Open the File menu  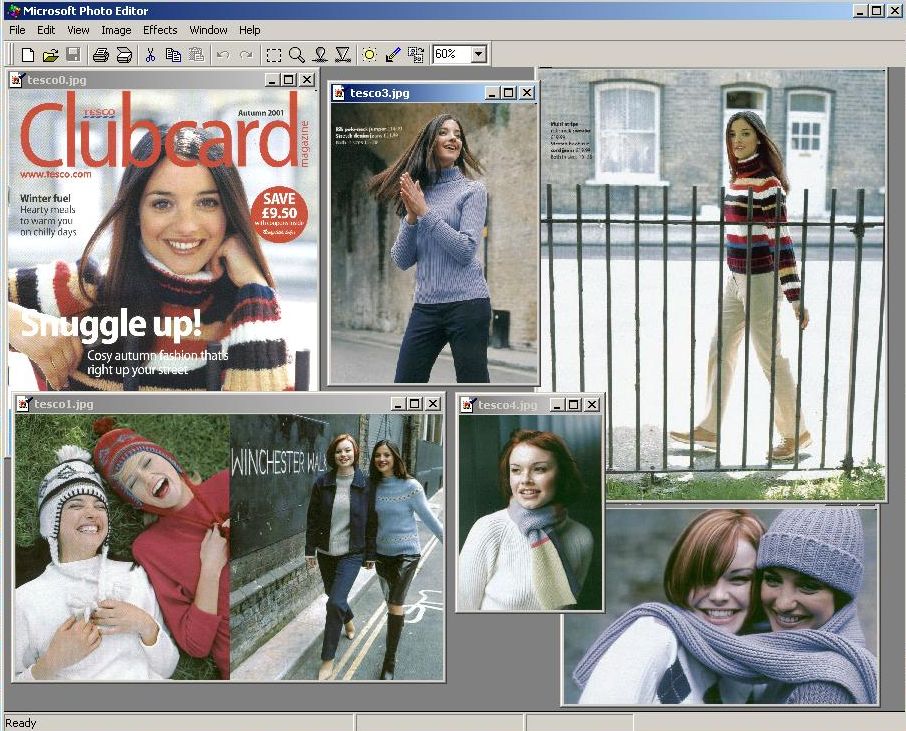[17, 30]
